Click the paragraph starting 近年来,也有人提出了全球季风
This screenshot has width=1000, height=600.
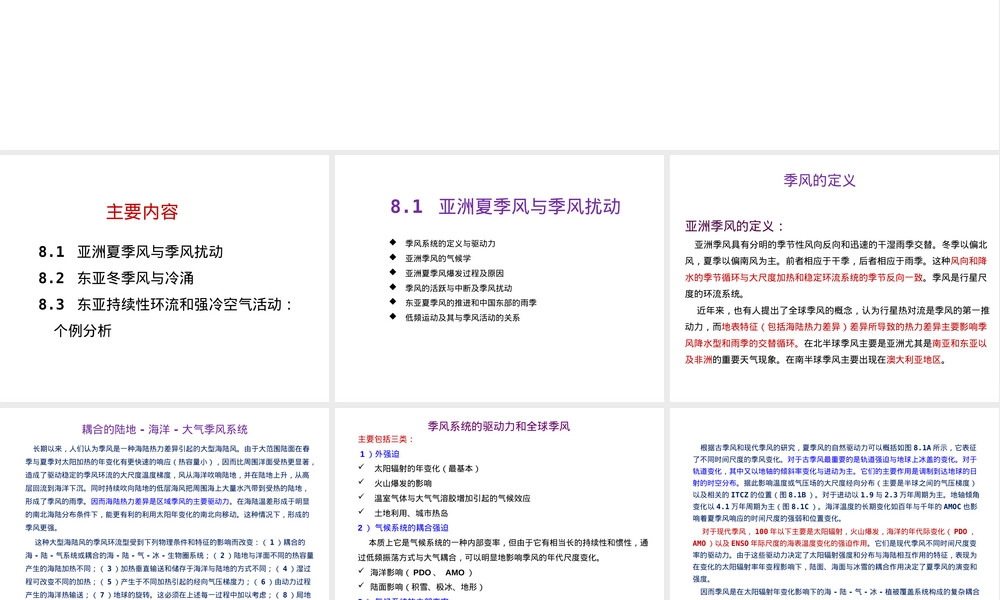836,335
